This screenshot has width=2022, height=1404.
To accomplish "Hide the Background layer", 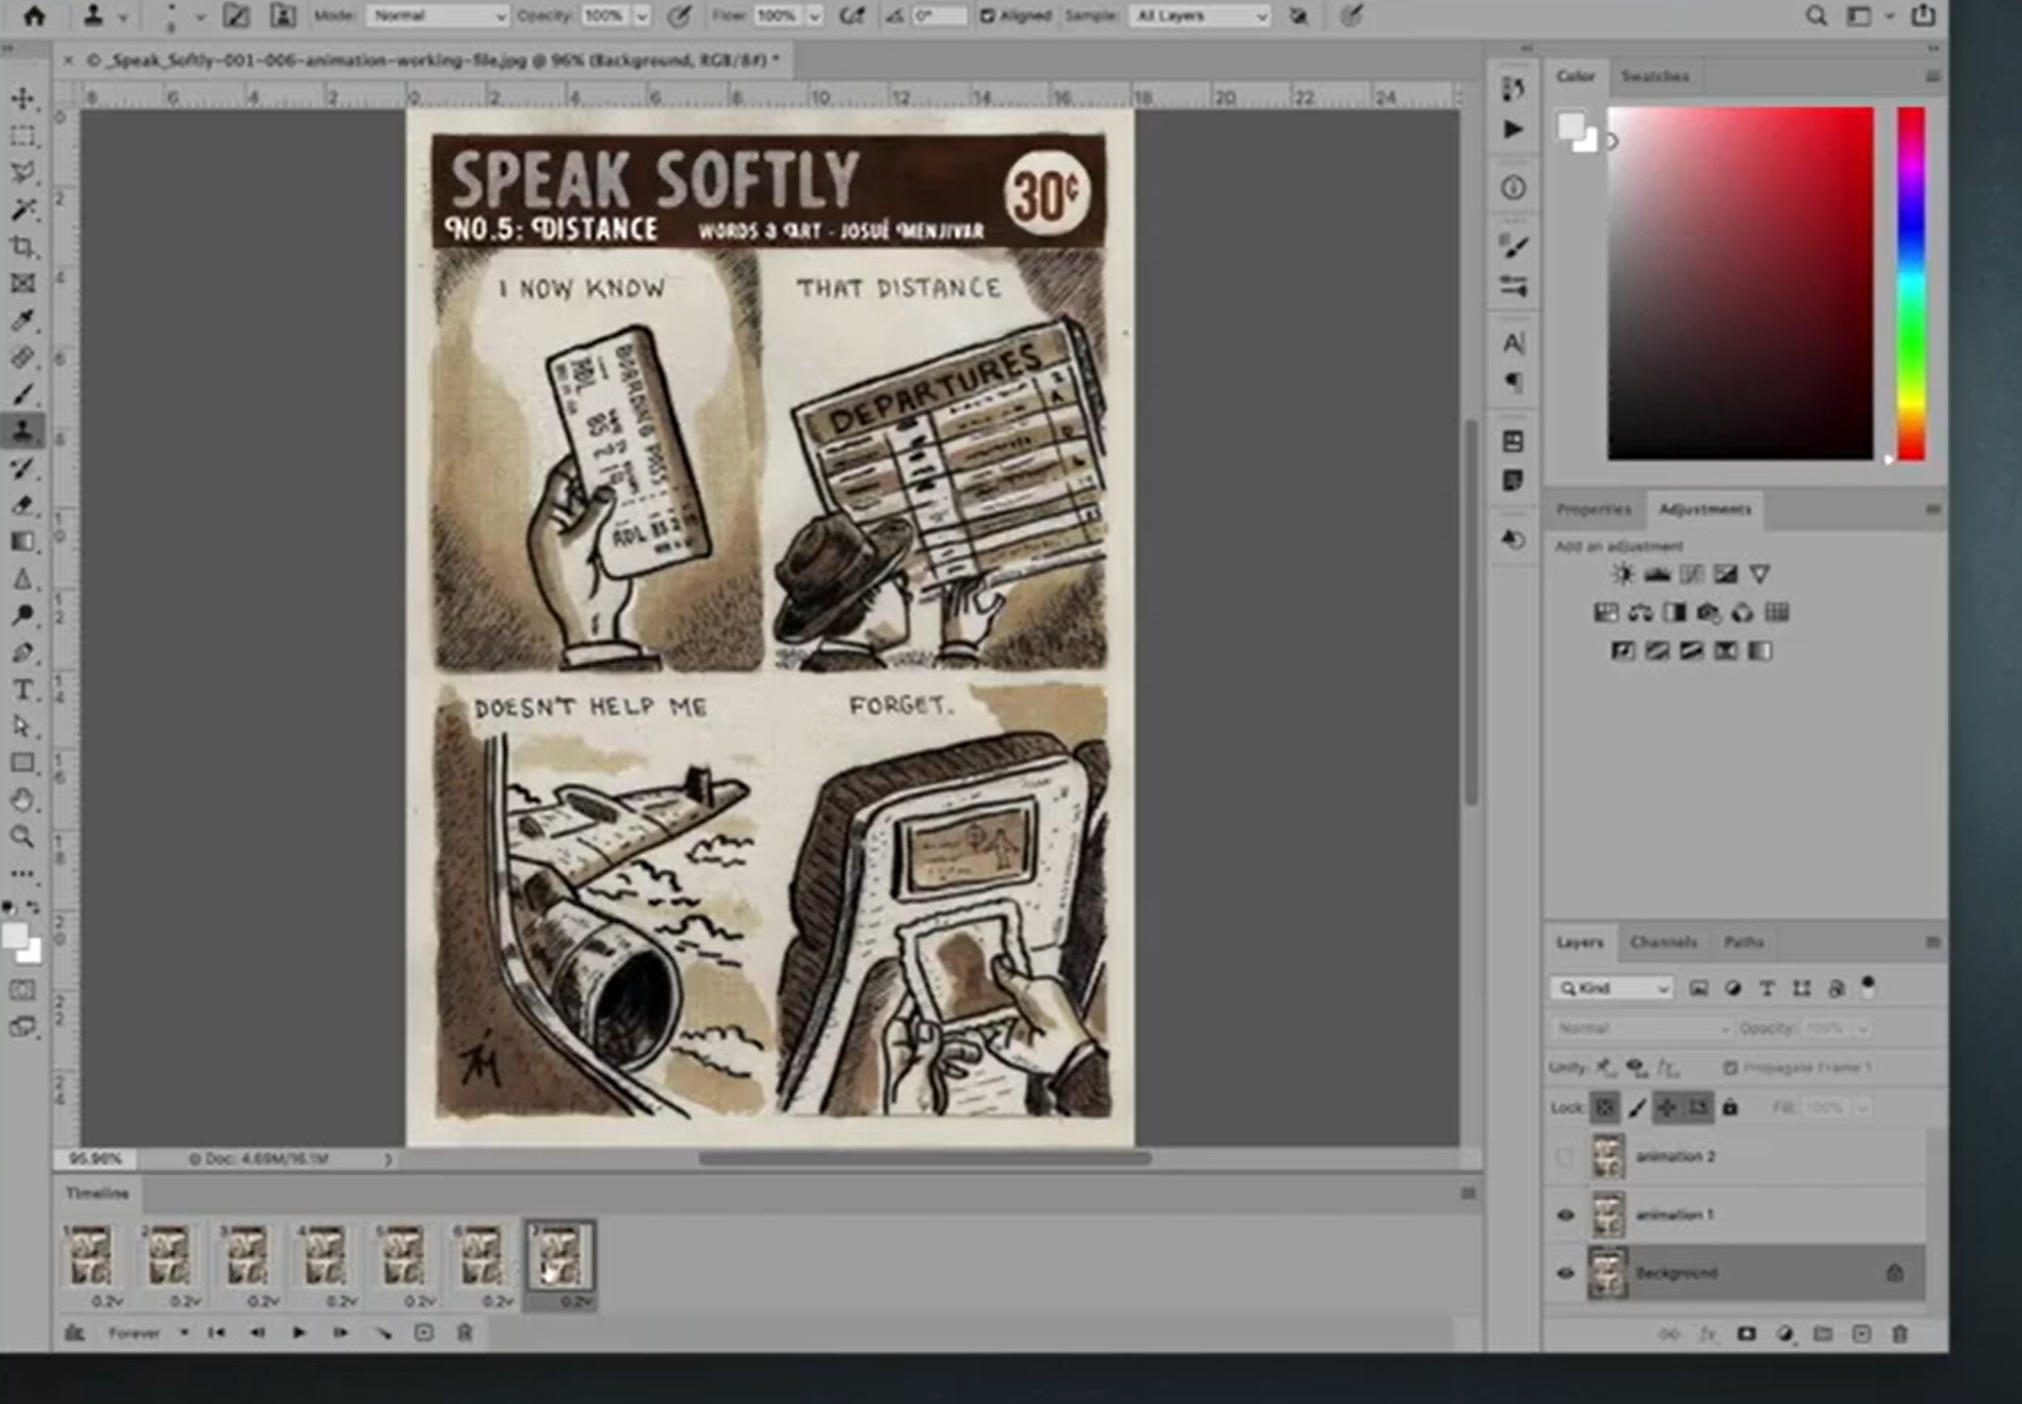I will pos(1565,1273).
